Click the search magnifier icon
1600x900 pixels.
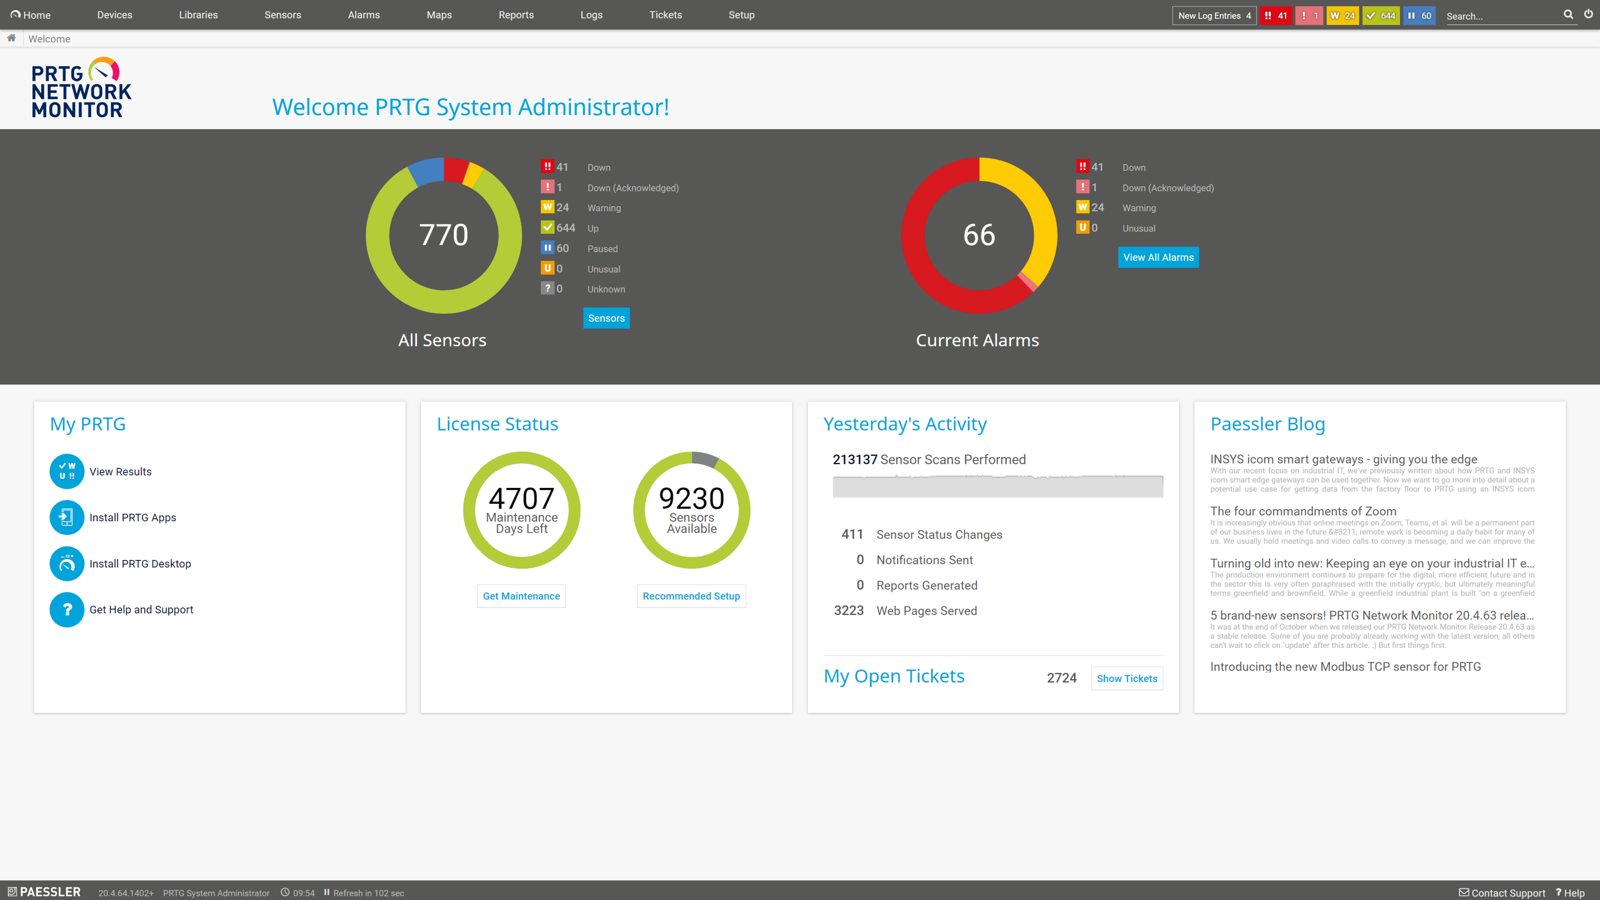click(x=1568, y=15)
